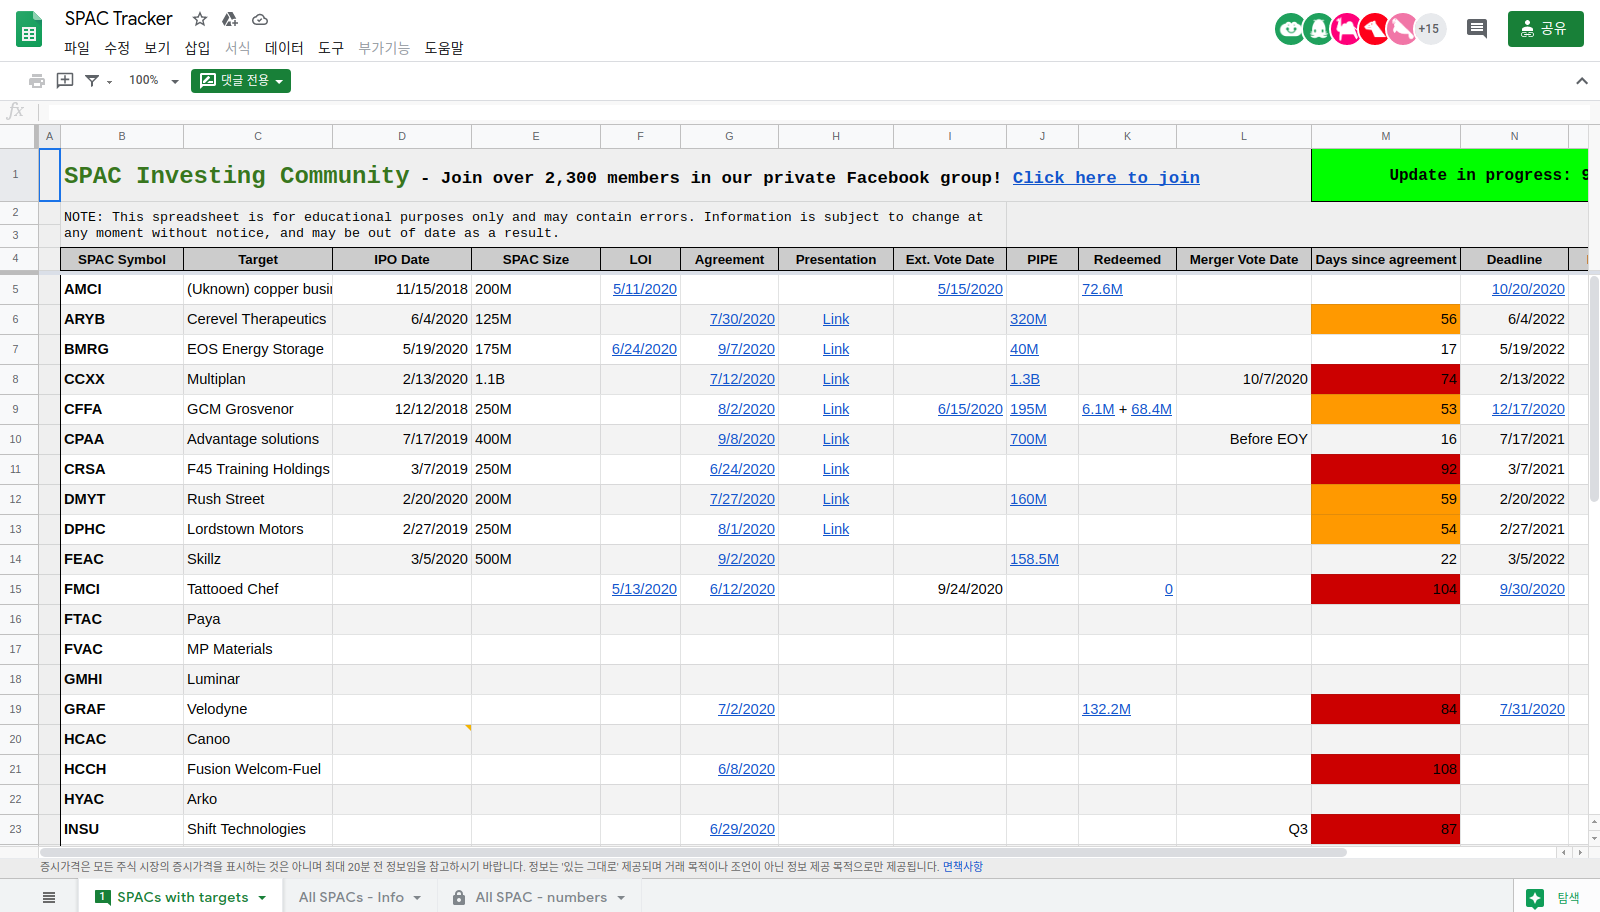
Task: Open the 도구 menu
Action: [331, 48]
